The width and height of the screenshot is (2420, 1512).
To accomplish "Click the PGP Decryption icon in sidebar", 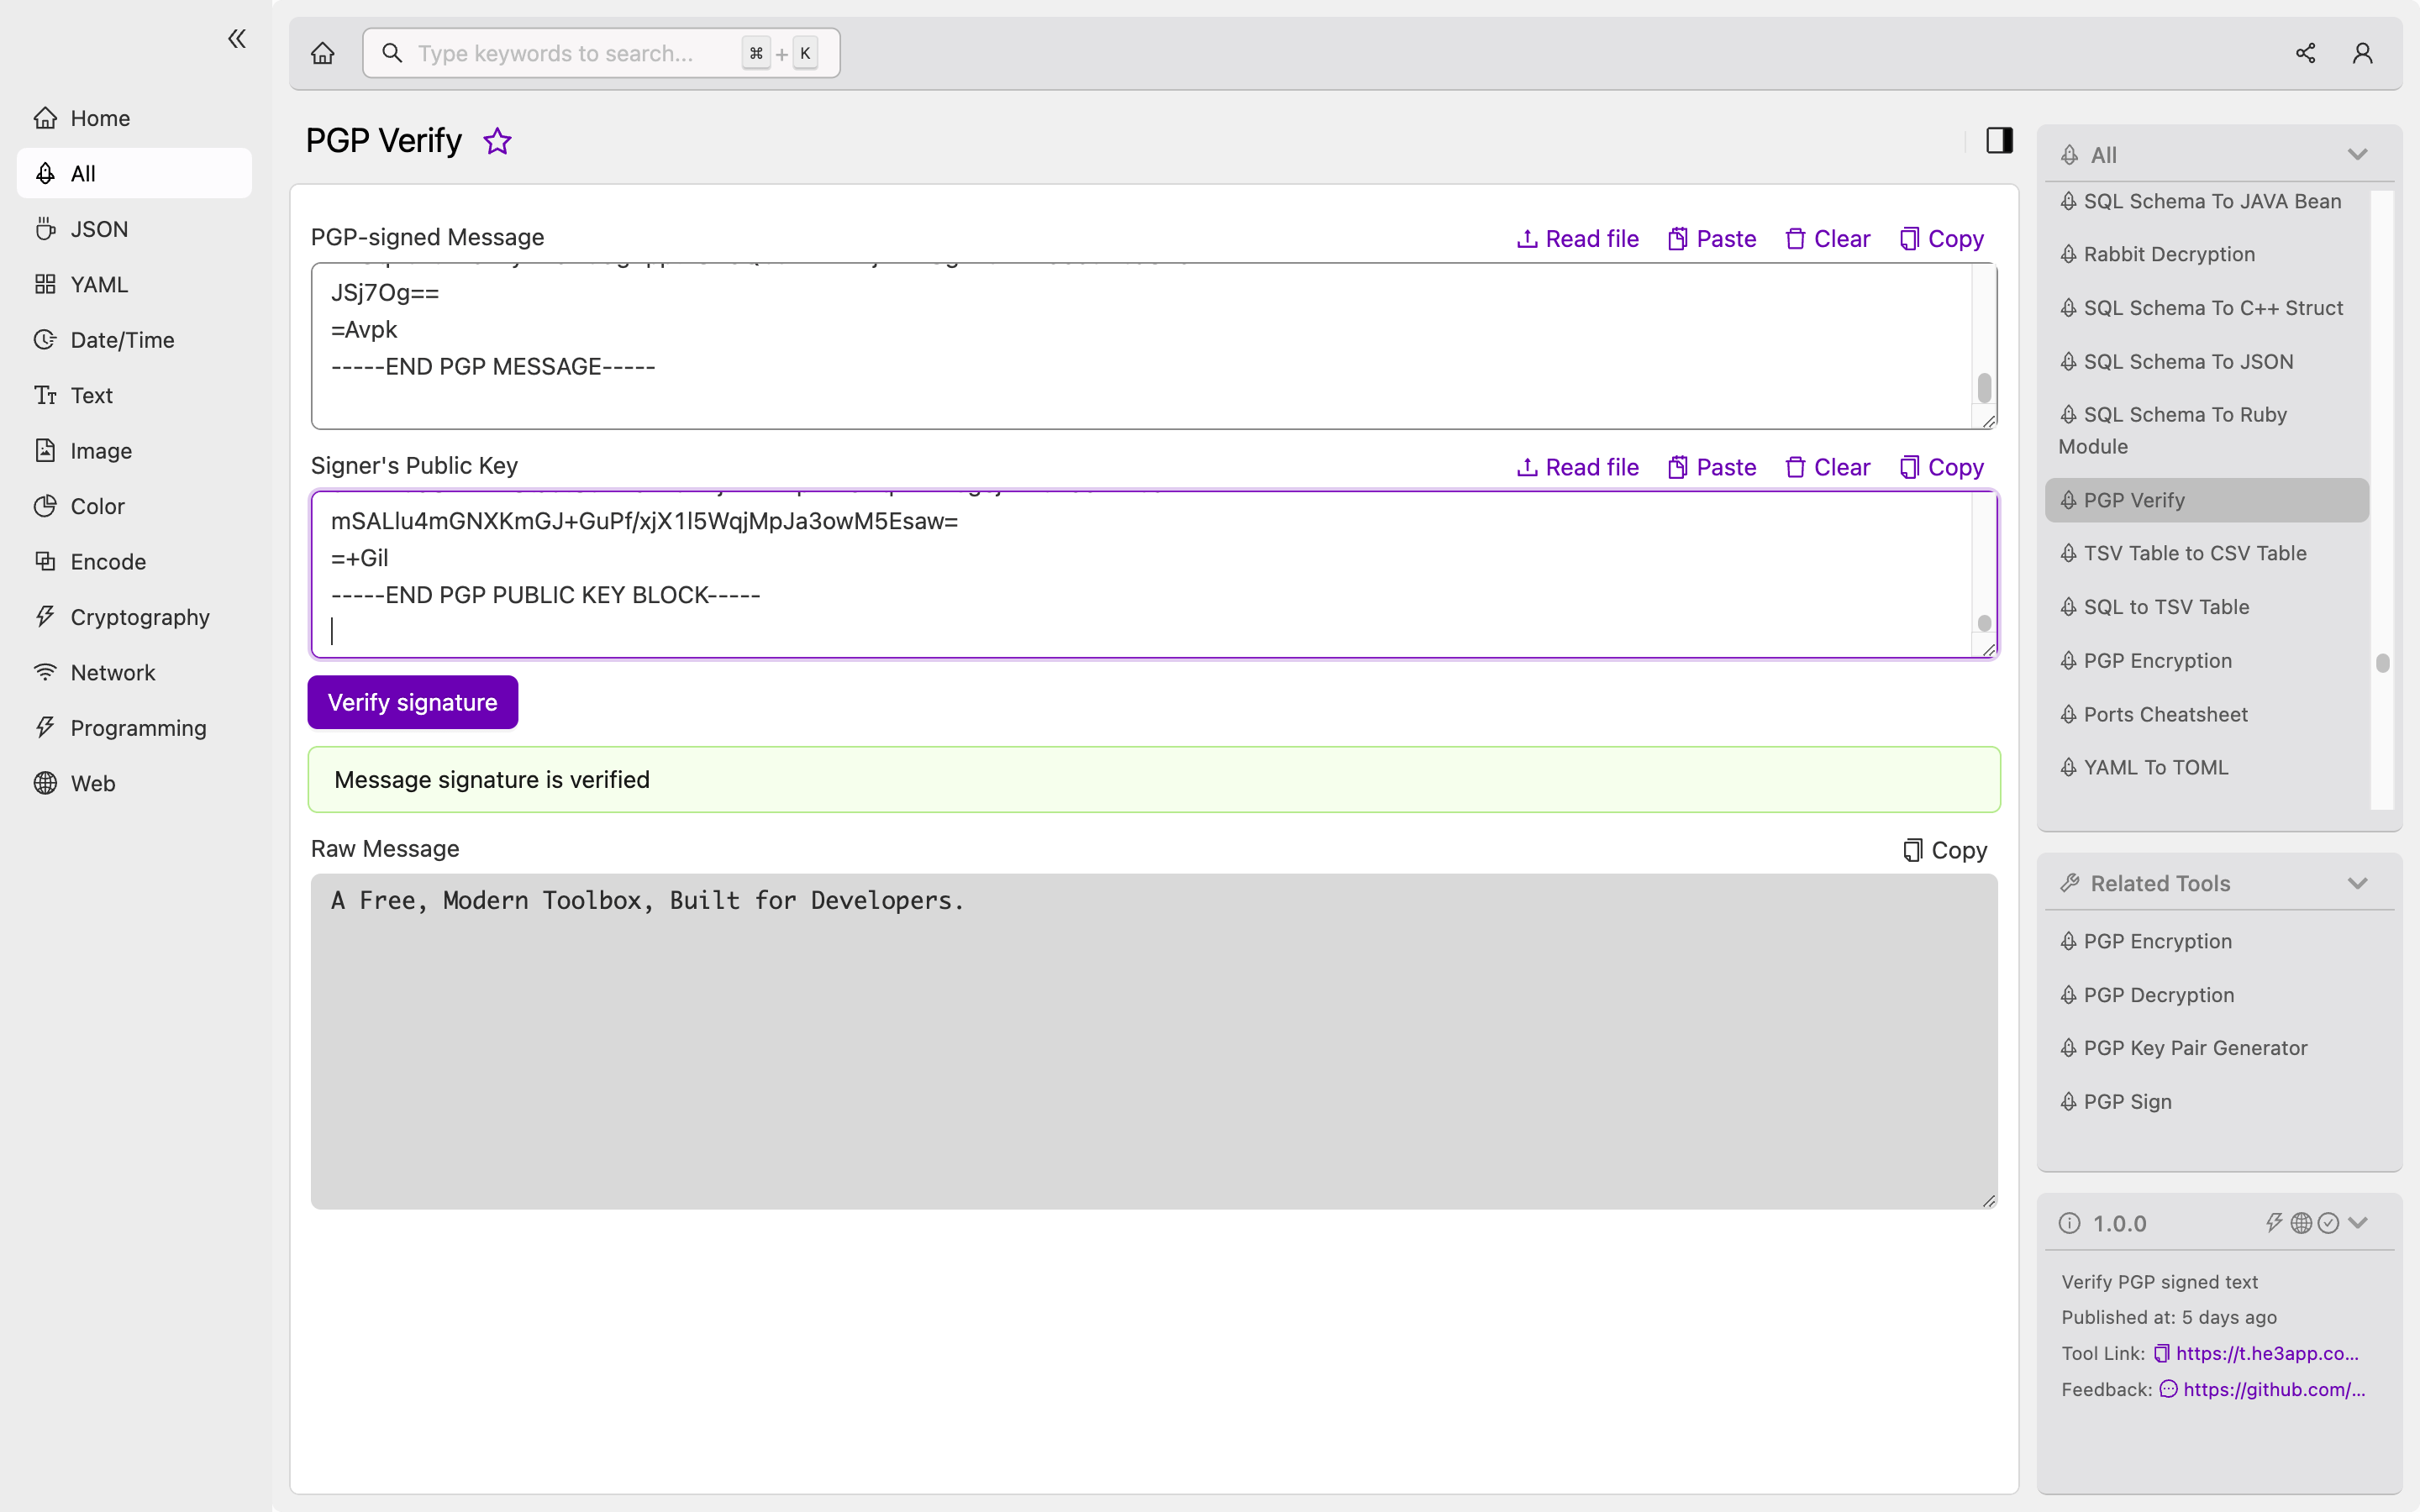I will (2070, 995).
